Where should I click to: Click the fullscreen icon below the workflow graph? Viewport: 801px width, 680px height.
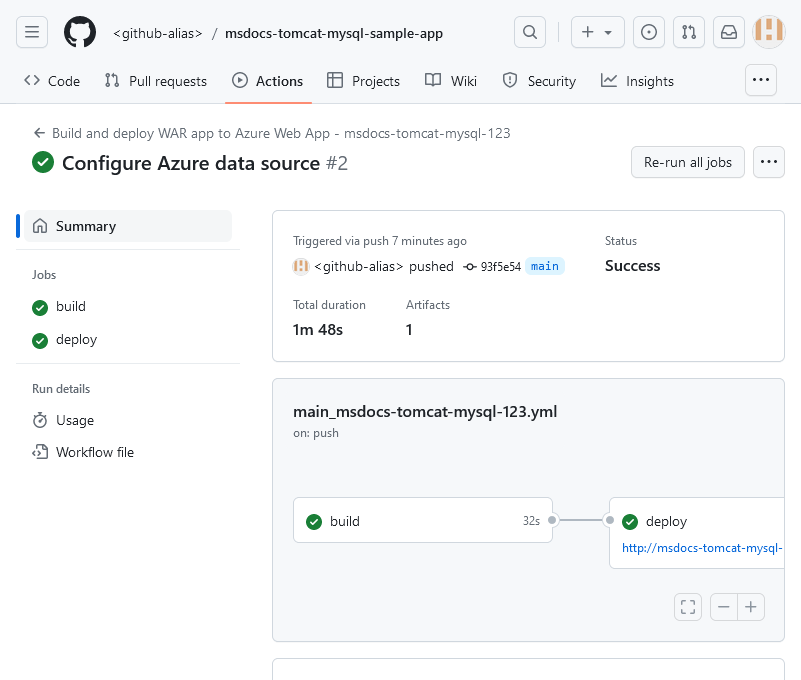pos(687,607)
